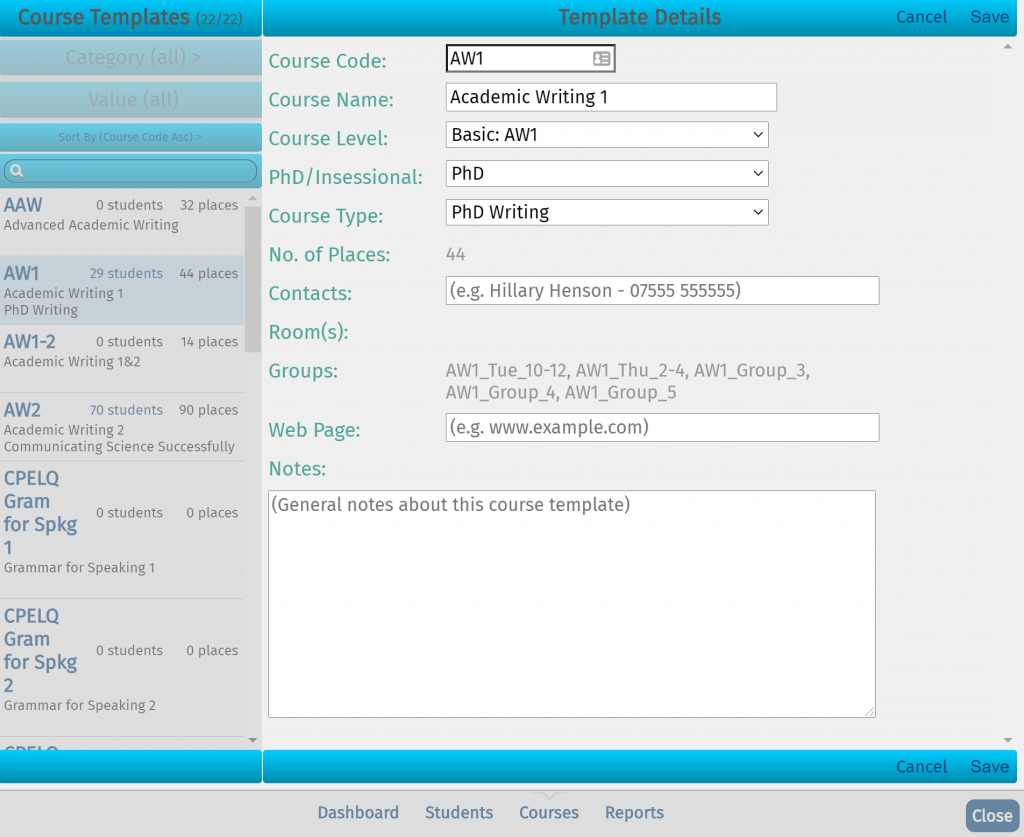
Task: Select the Reports tab
Action: point(634,812)
